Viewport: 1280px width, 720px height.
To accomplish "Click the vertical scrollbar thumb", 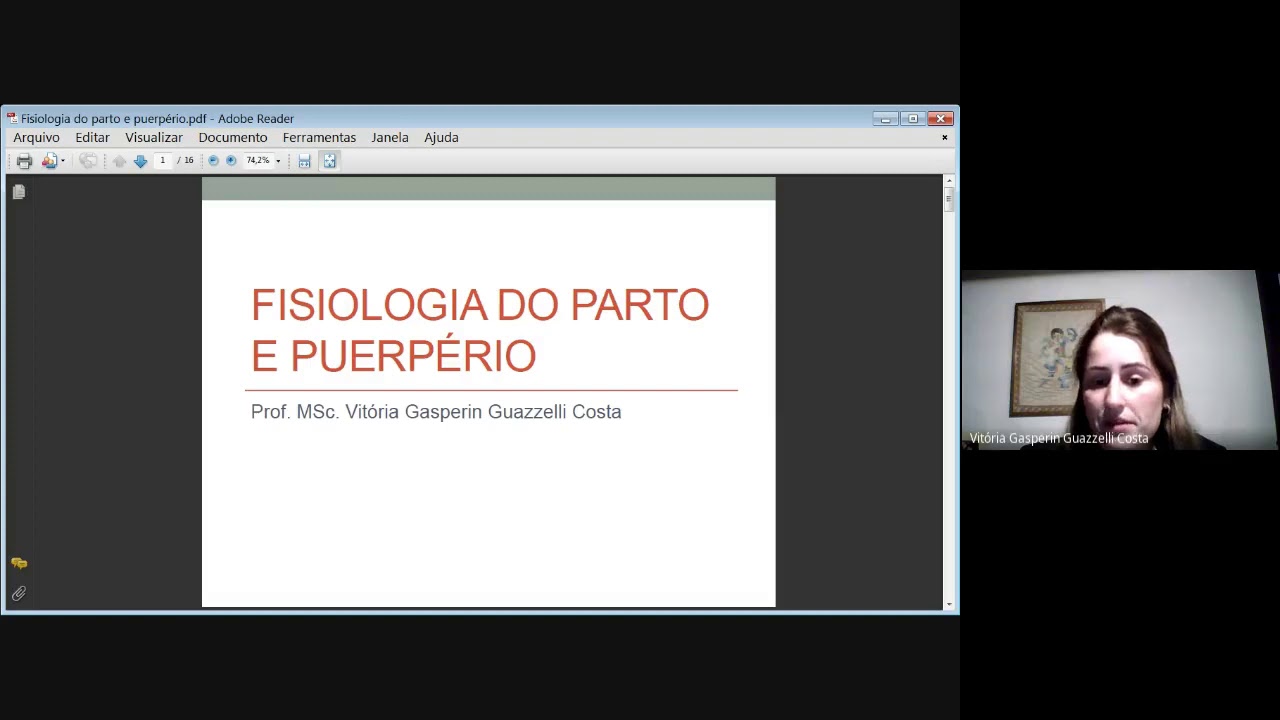I will (949, 199).
